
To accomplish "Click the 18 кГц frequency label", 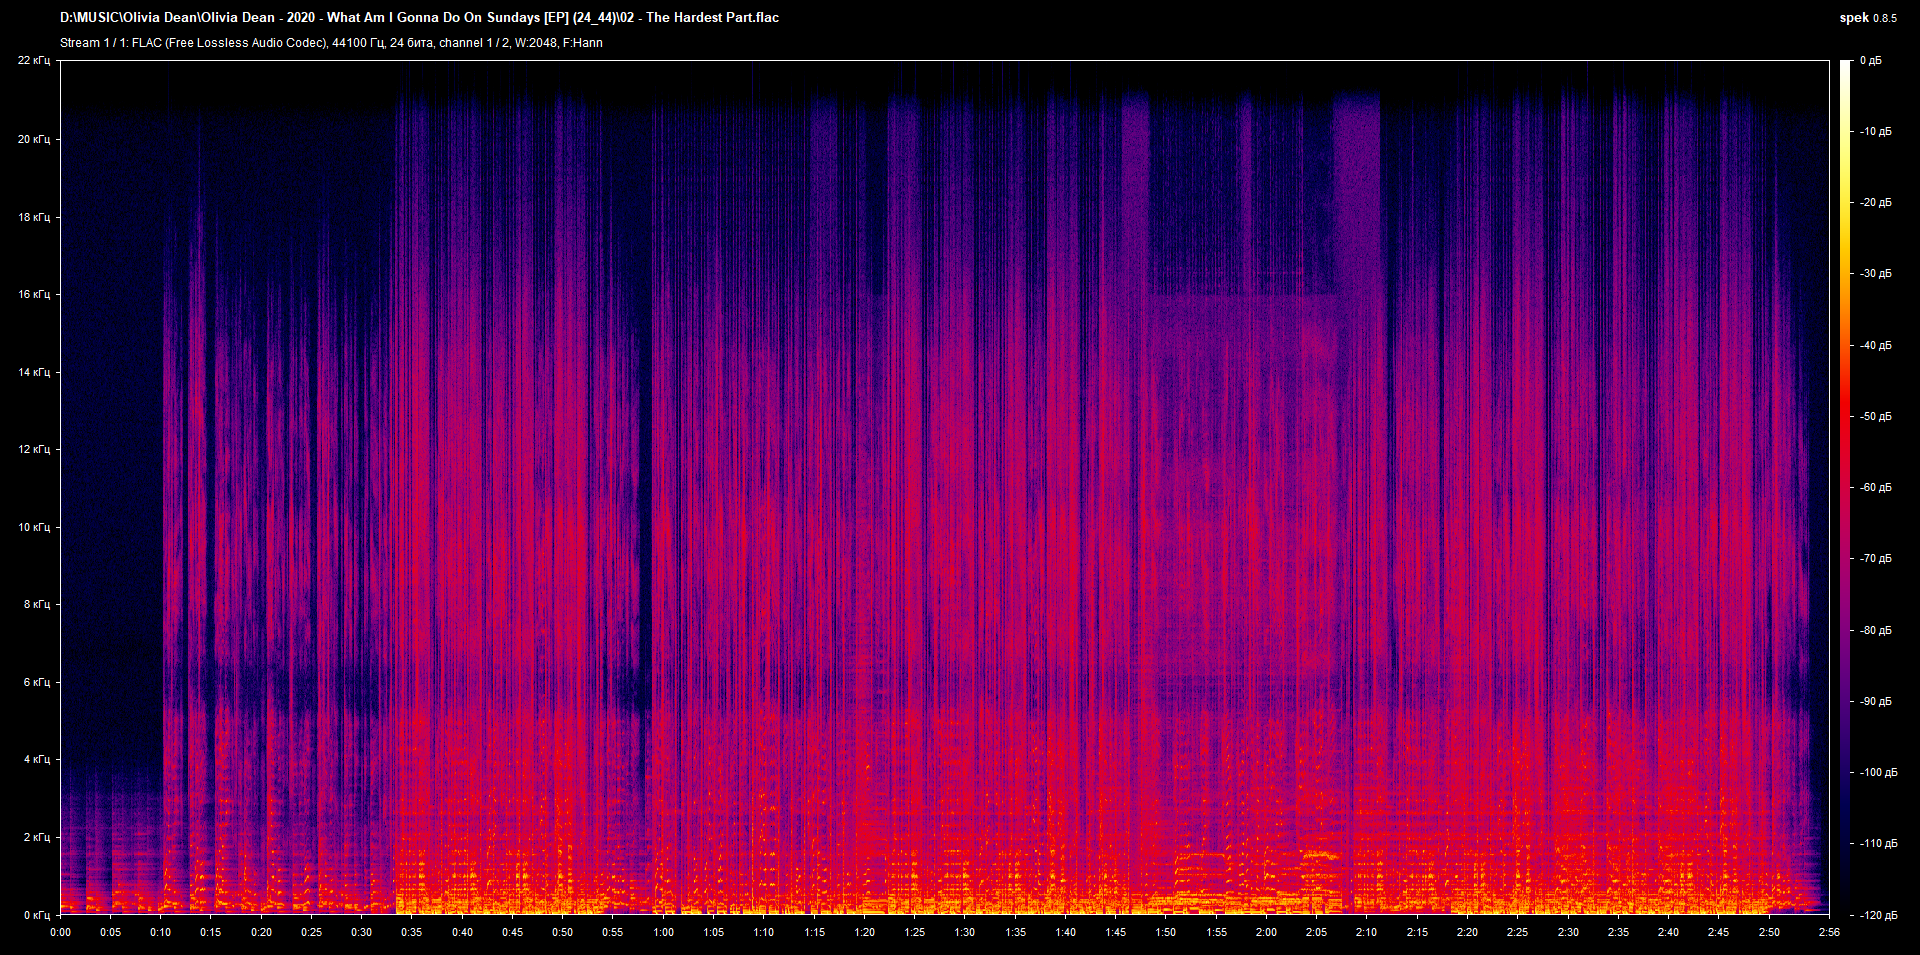I will [x=34, y=217].
